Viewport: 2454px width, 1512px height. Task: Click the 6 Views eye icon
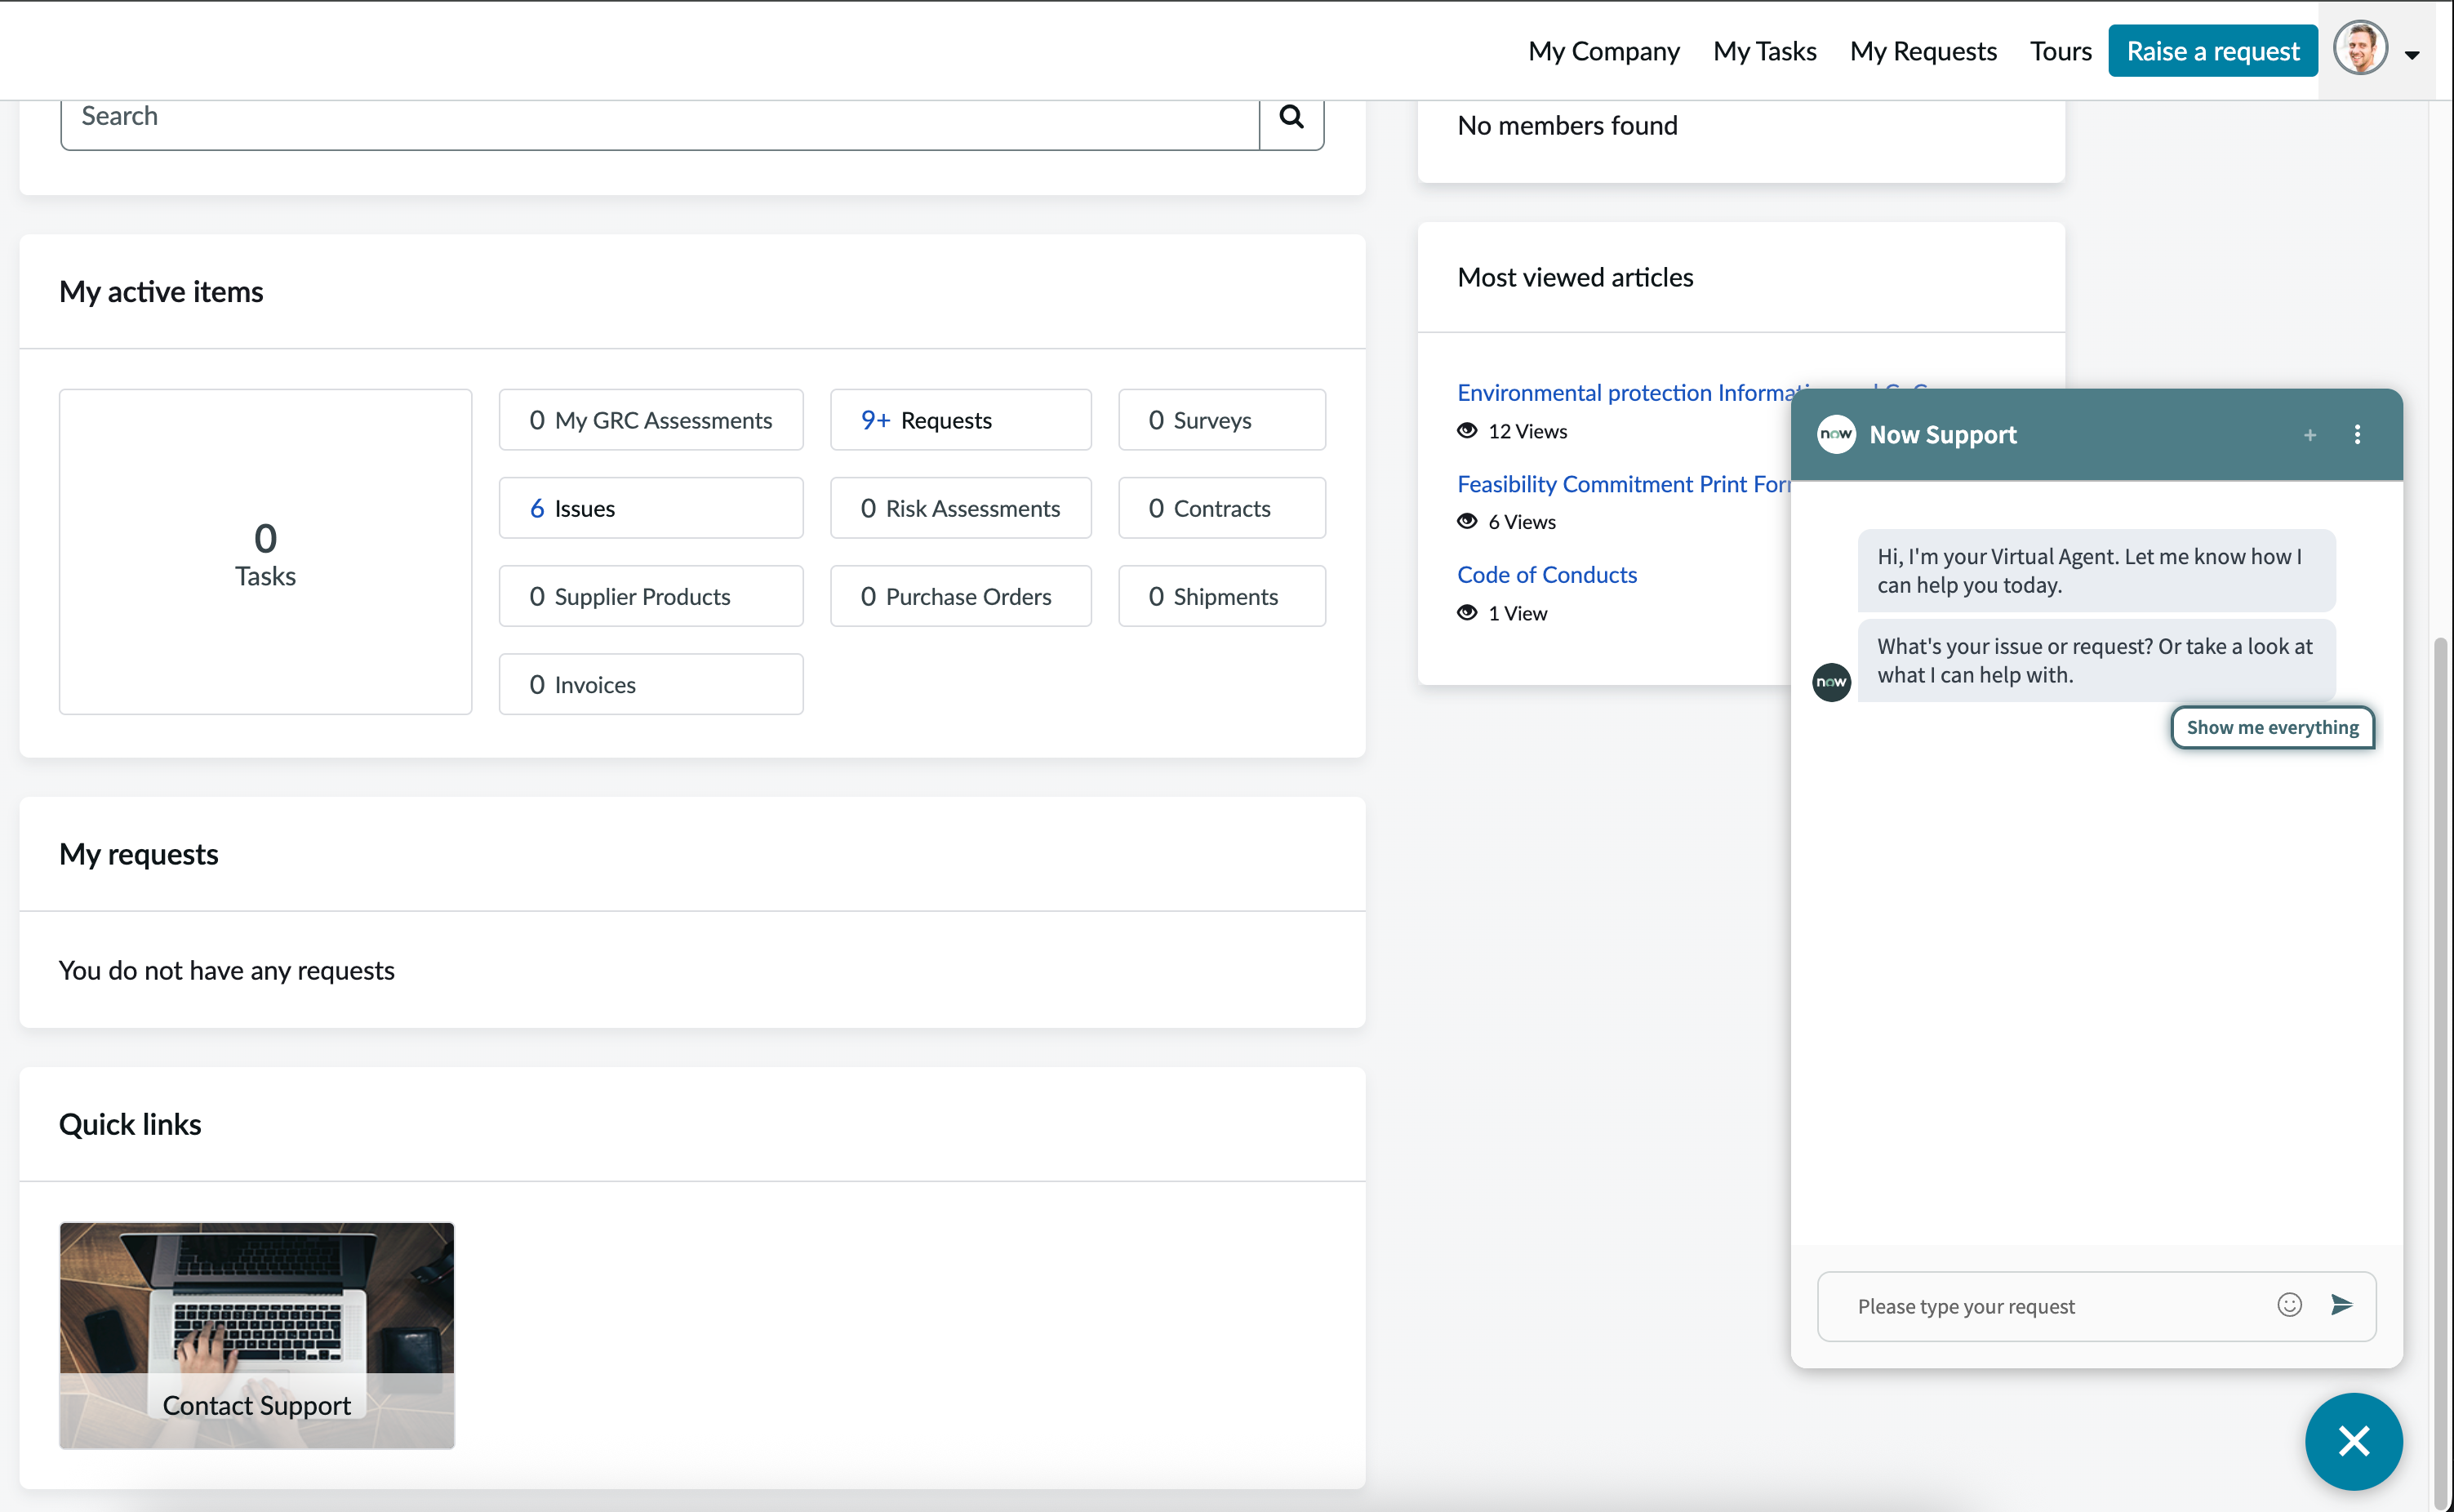tap(1467, 522)
